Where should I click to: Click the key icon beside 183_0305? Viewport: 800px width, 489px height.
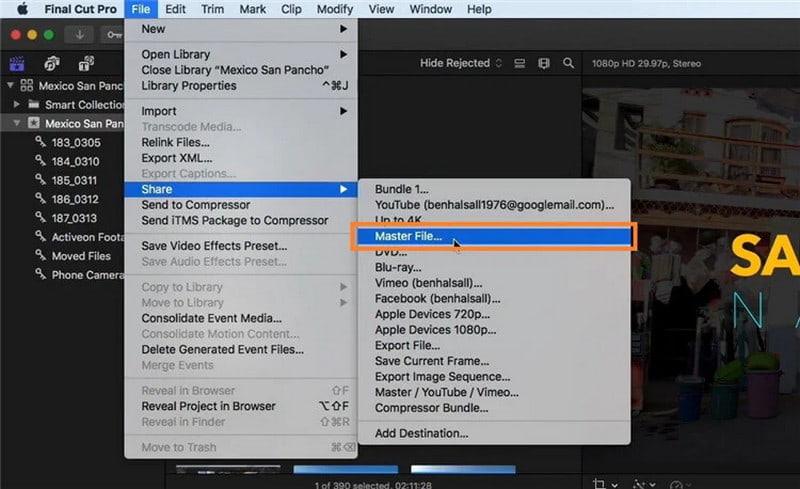tap(40, 141)
